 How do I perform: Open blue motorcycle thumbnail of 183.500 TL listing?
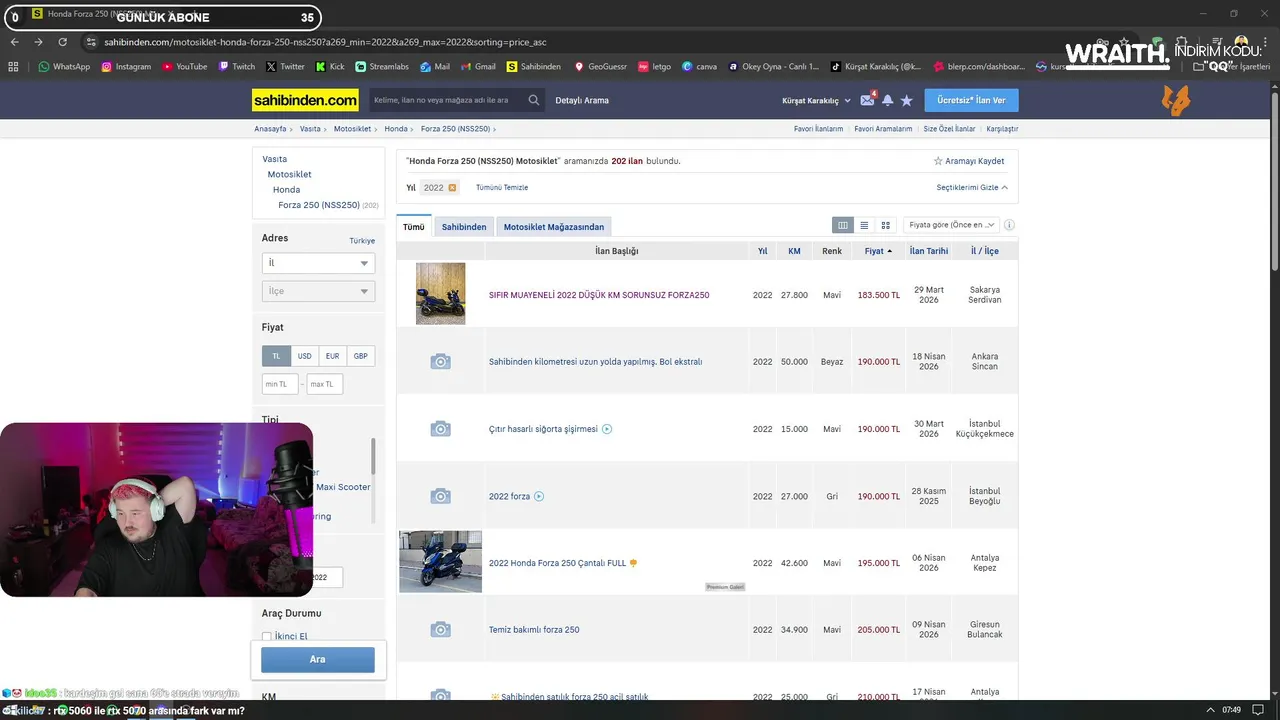(441, 294)
